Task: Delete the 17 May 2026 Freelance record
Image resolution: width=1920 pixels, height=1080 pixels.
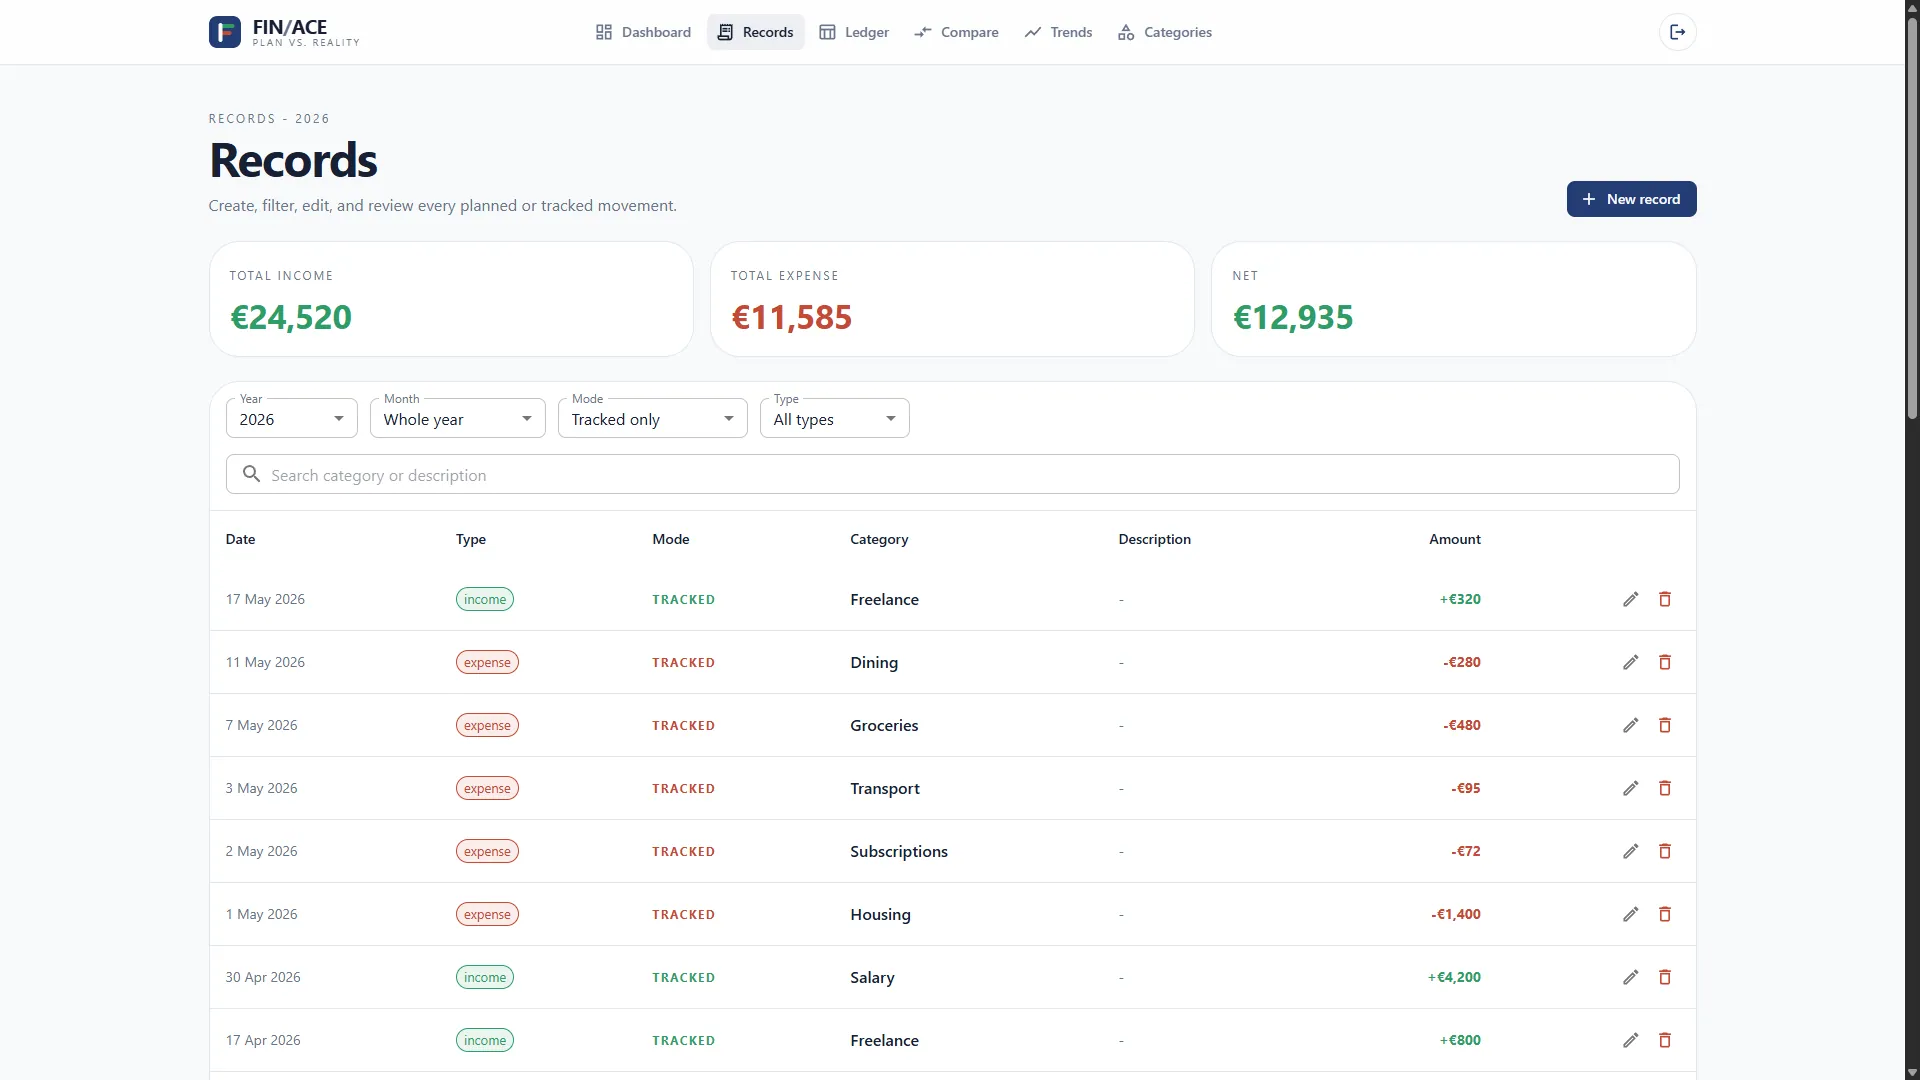Action: coord(1665,599)
